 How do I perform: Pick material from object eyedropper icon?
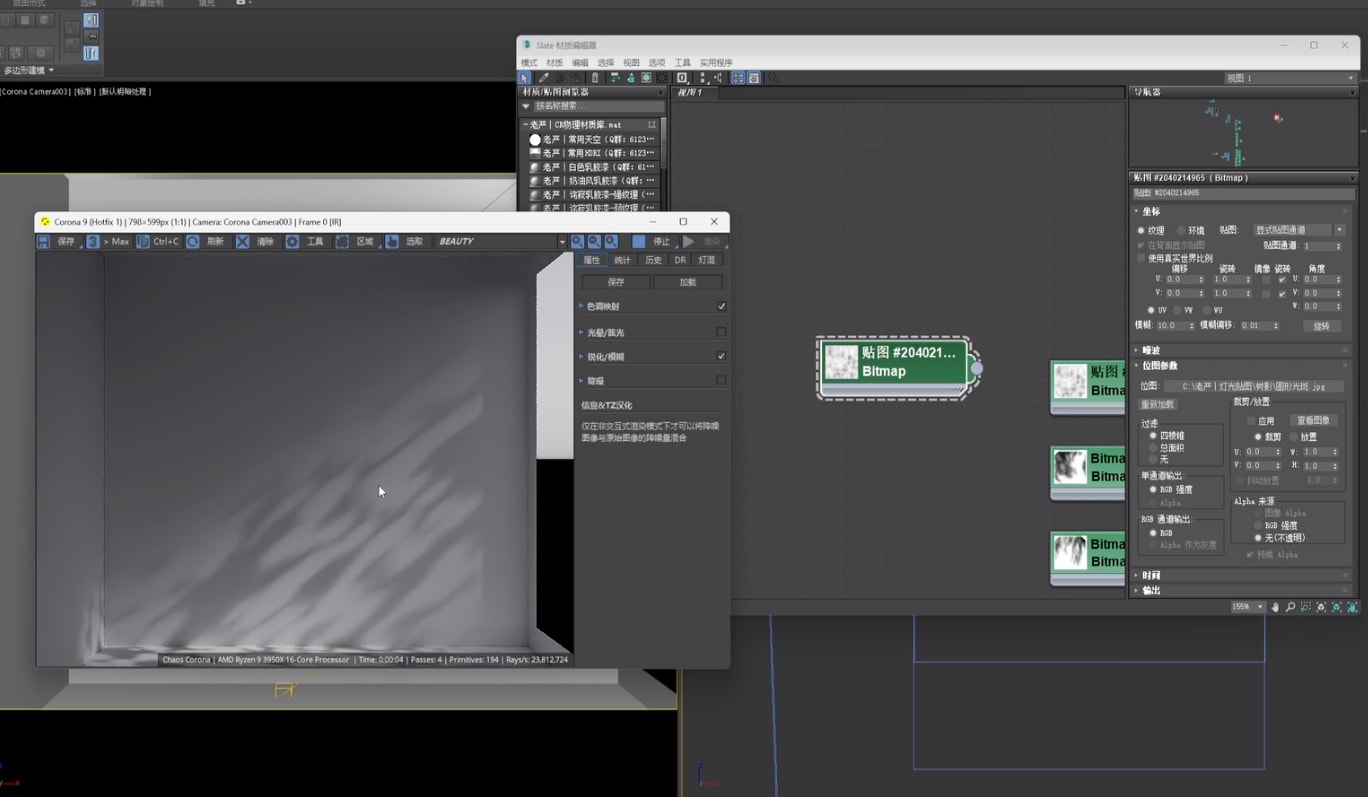pos(543,78)
